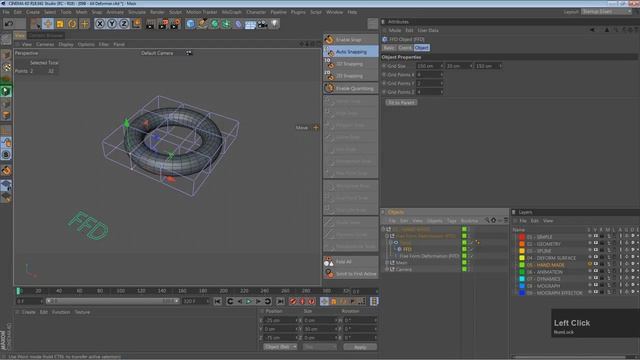The image size is (640, 360).
Task: Open the Window menu
Action: pyautogui.click(x=334, y=12)
